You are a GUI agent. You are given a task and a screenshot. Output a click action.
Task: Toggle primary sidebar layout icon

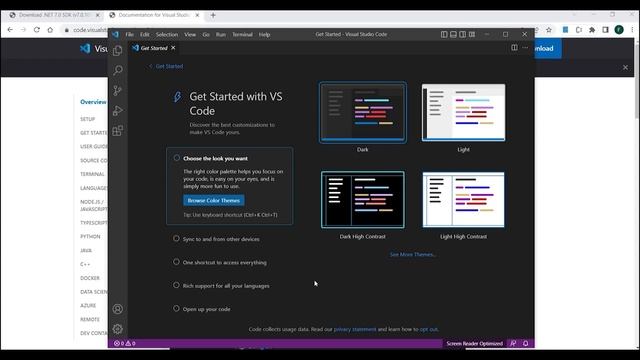[444, 34]
